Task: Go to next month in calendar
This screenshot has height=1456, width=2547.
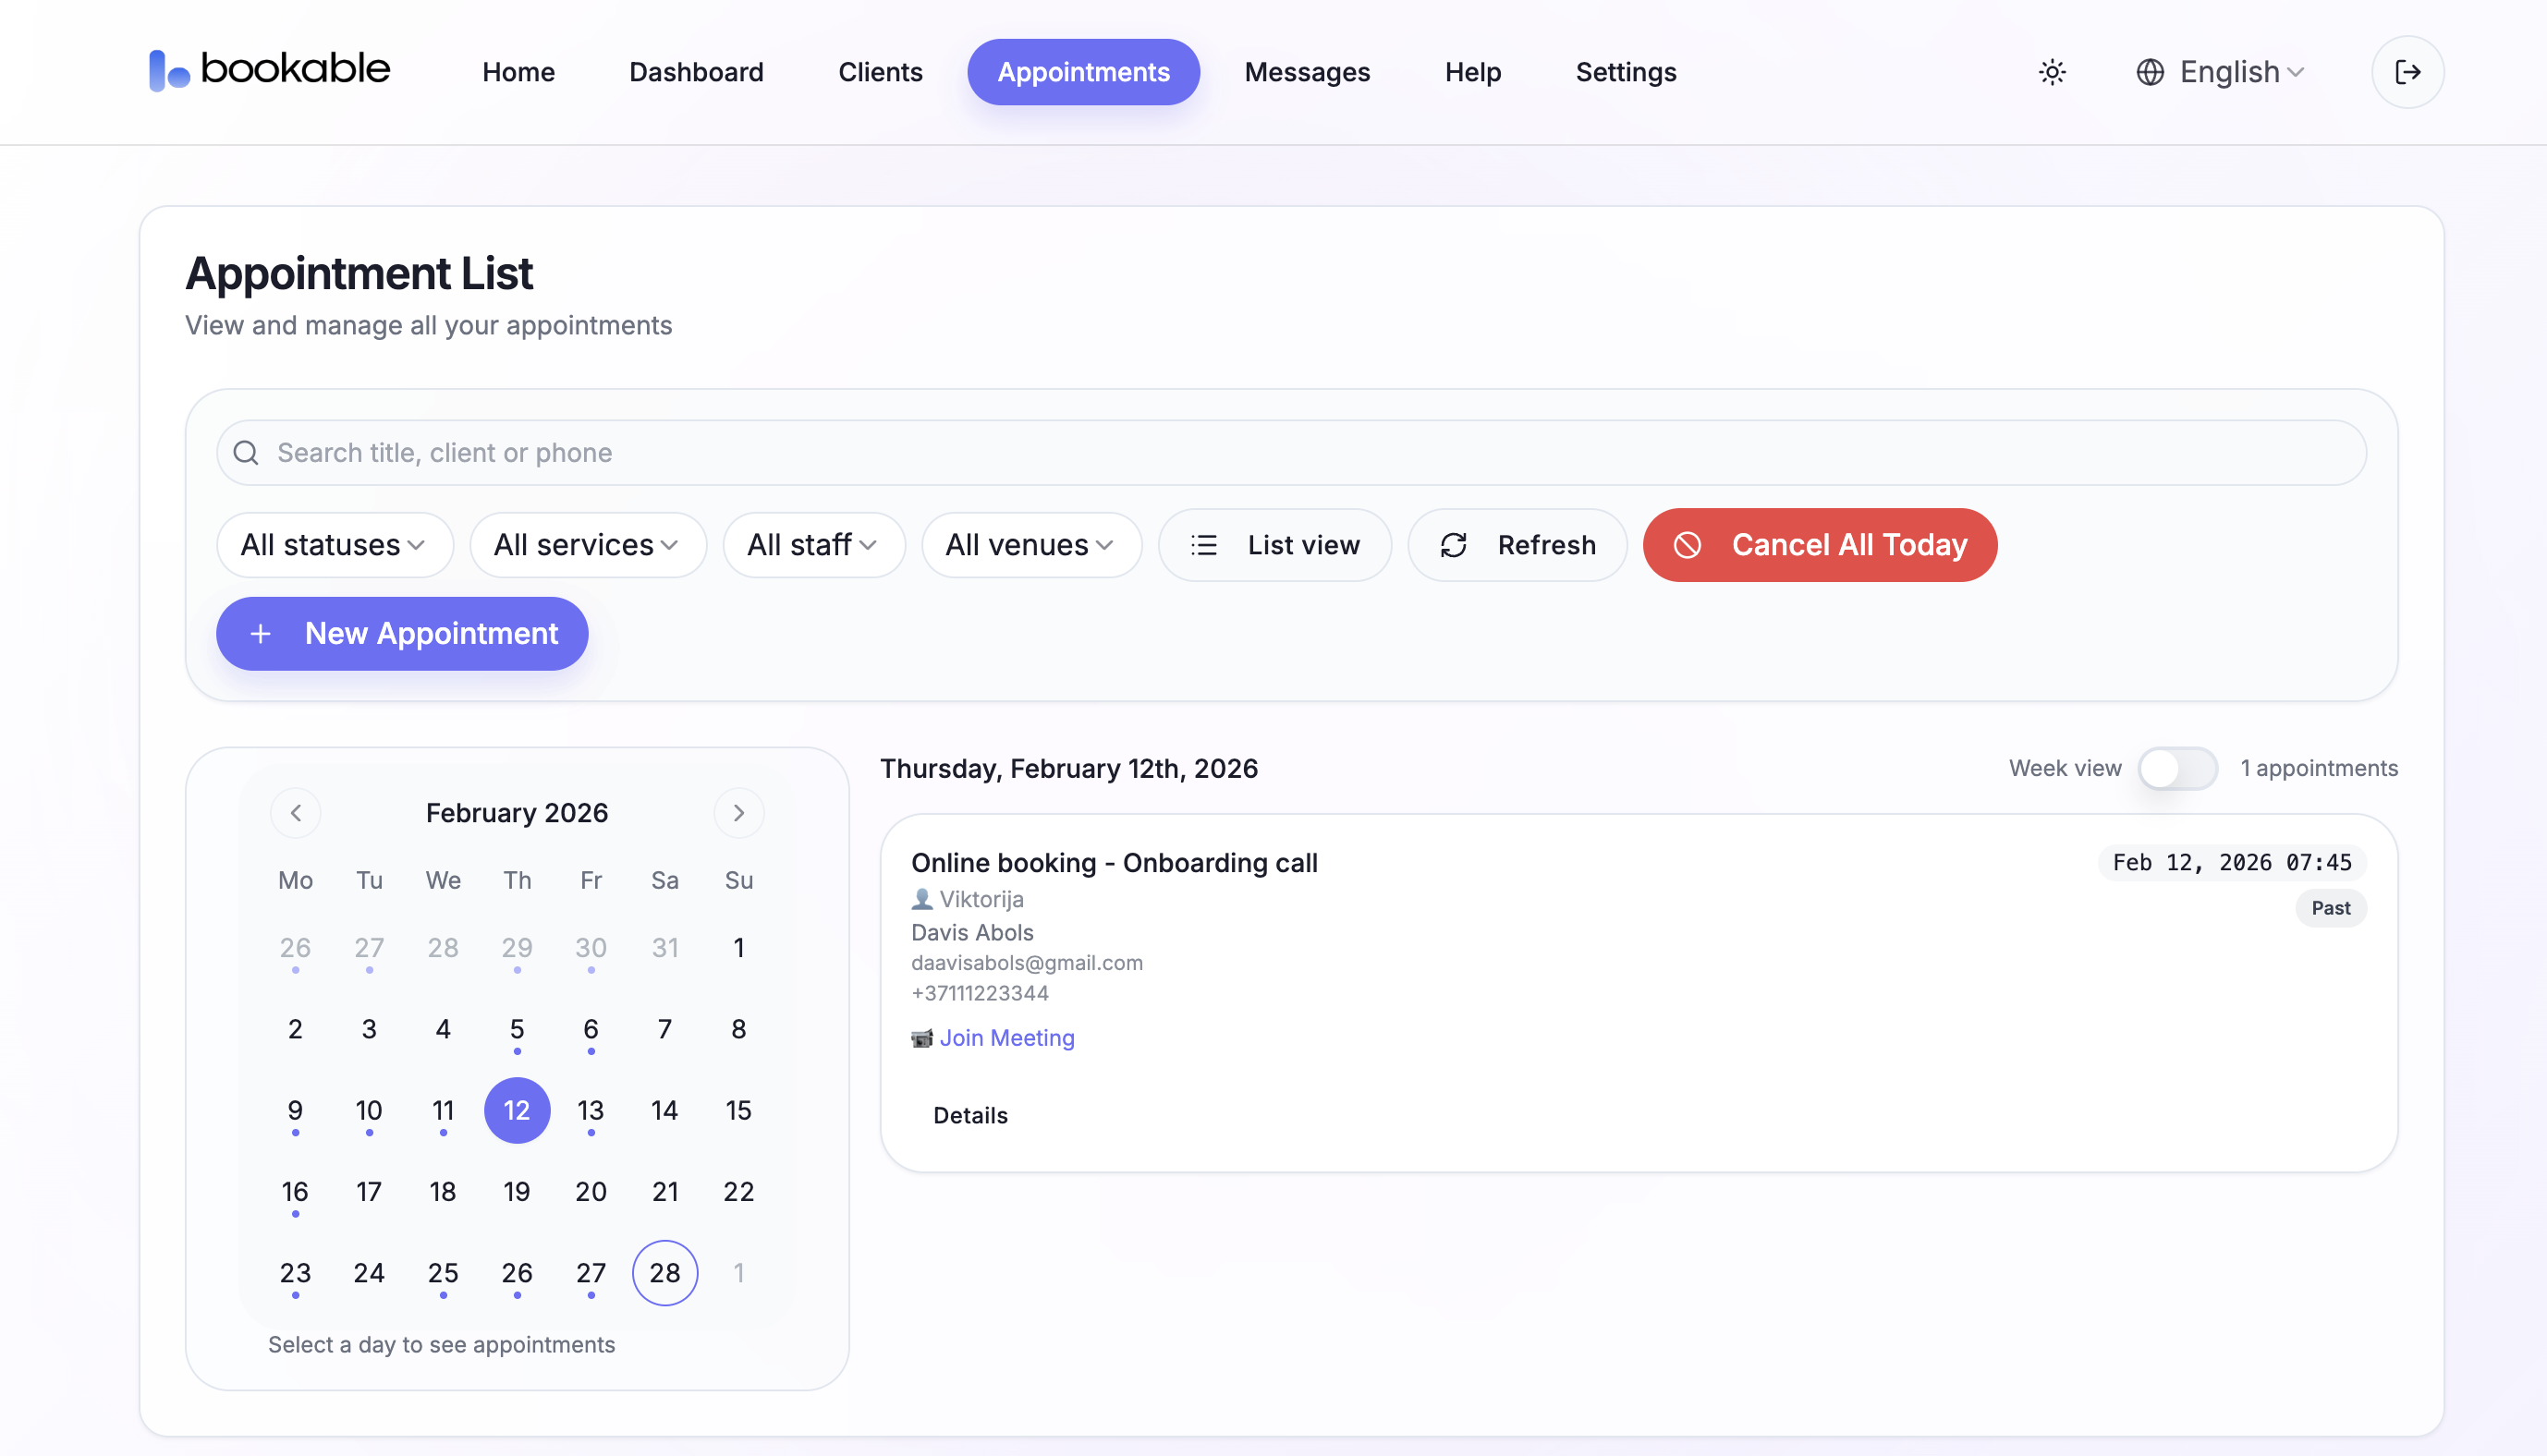Action: (739, 813)
